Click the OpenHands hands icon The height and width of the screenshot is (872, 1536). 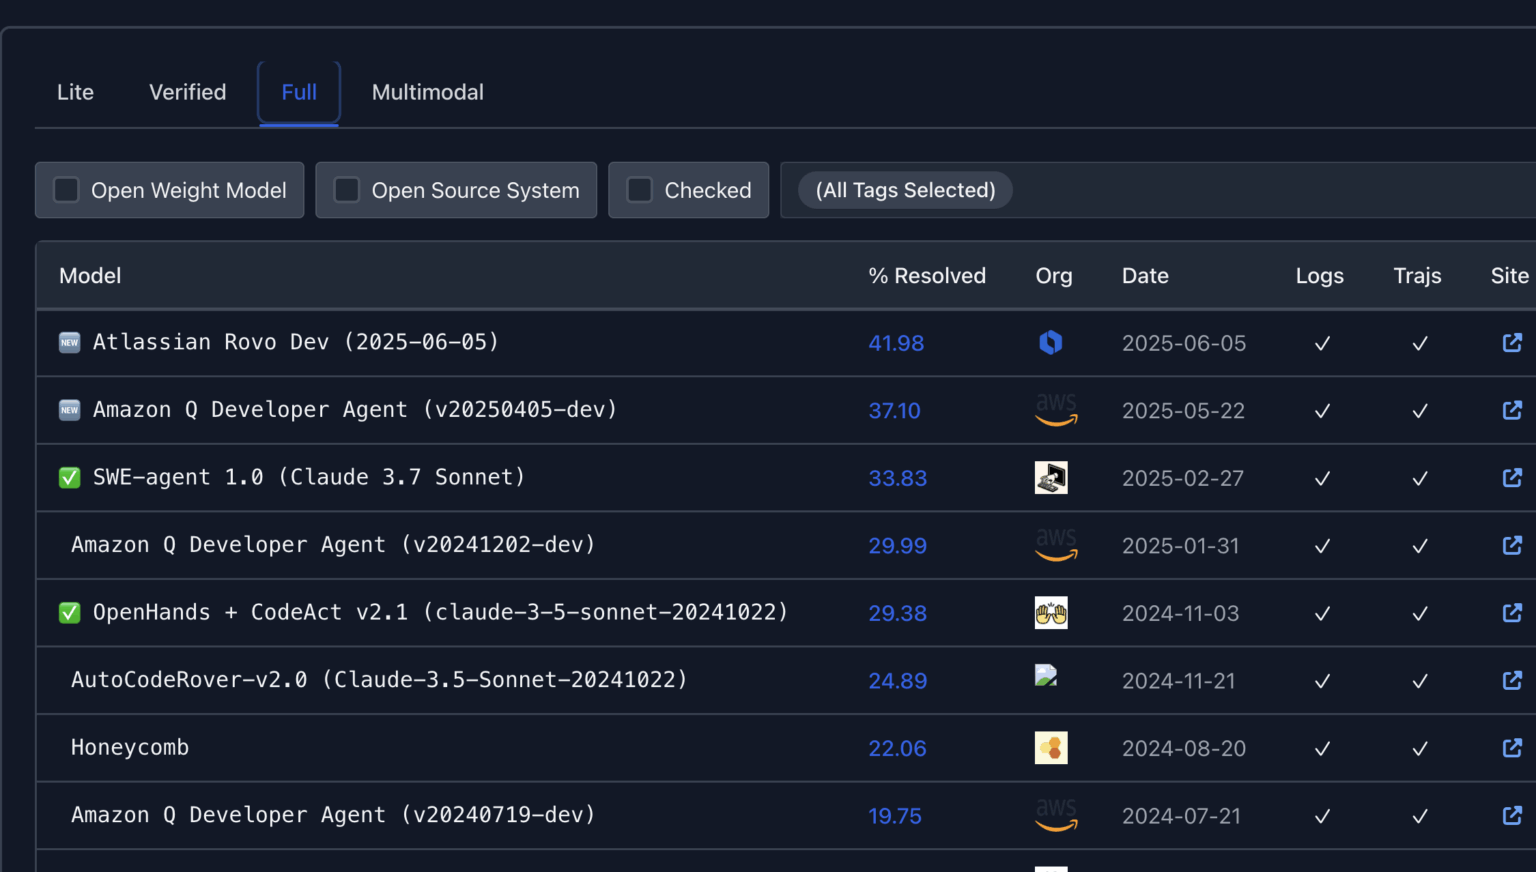click(1052, 612)
